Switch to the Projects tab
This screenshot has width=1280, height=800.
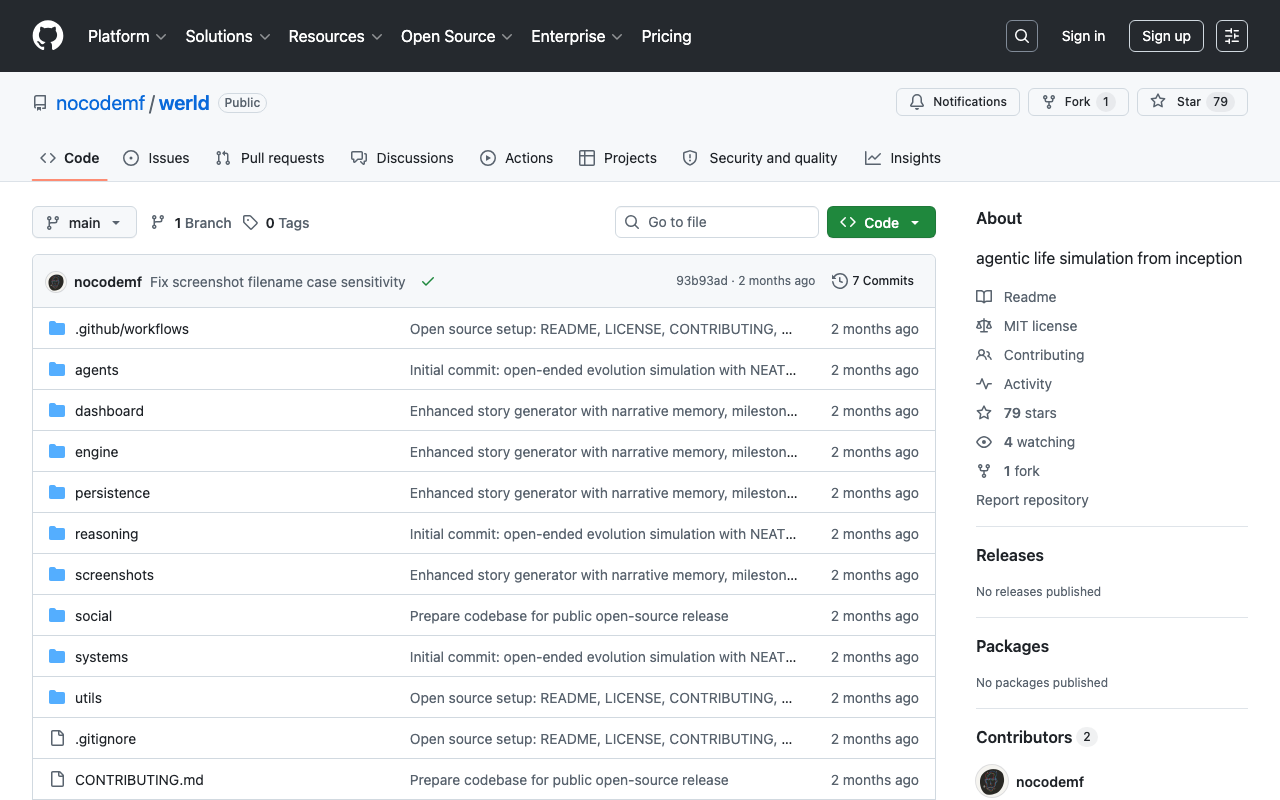pyautogui.click(x=618, y=158)
